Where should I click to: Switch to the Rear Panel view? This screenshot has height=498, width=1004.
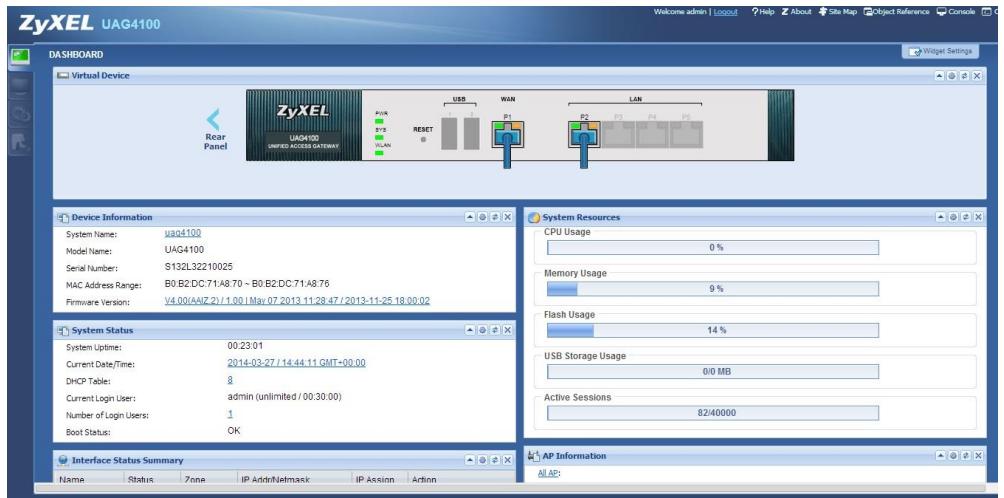point(215,130)
